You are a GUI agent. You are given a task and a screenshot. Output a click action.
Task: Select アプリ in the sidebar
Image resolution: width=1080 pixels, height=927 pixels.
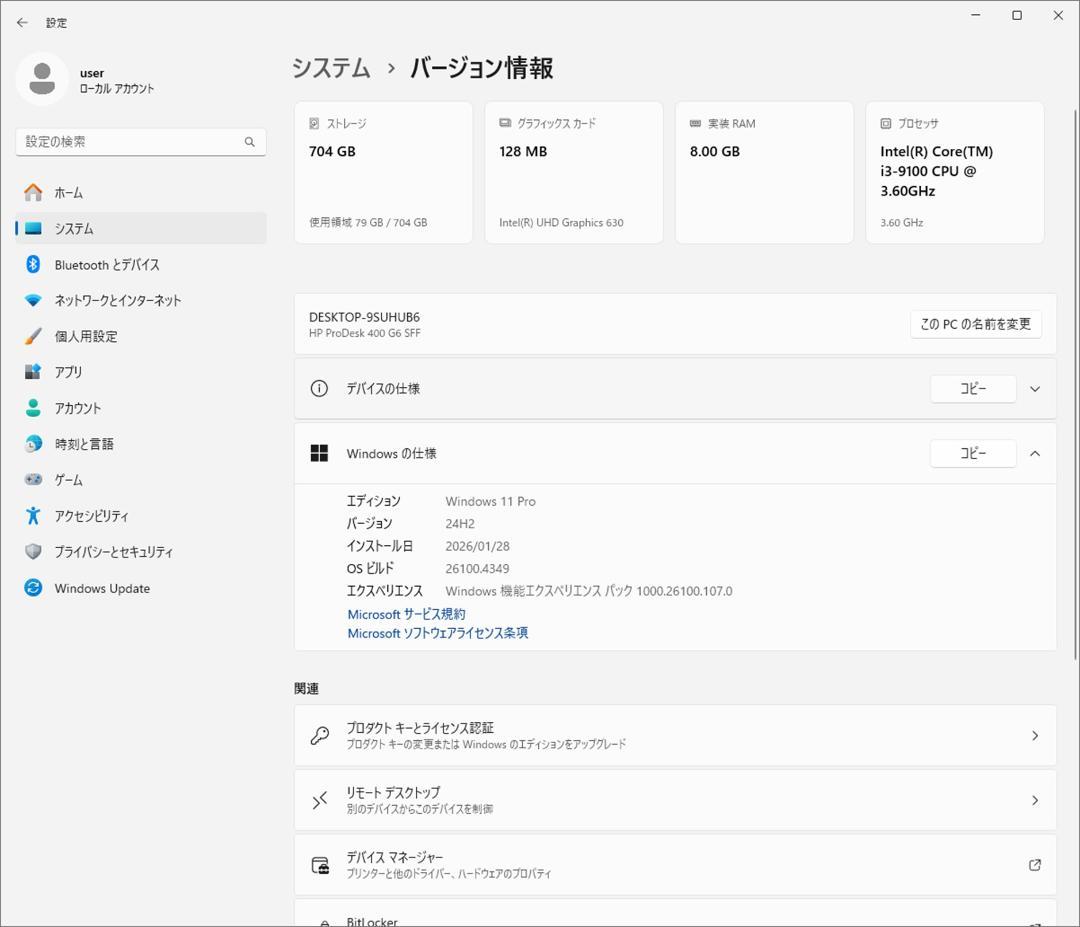pyautogui.click(x=141, y=372)
